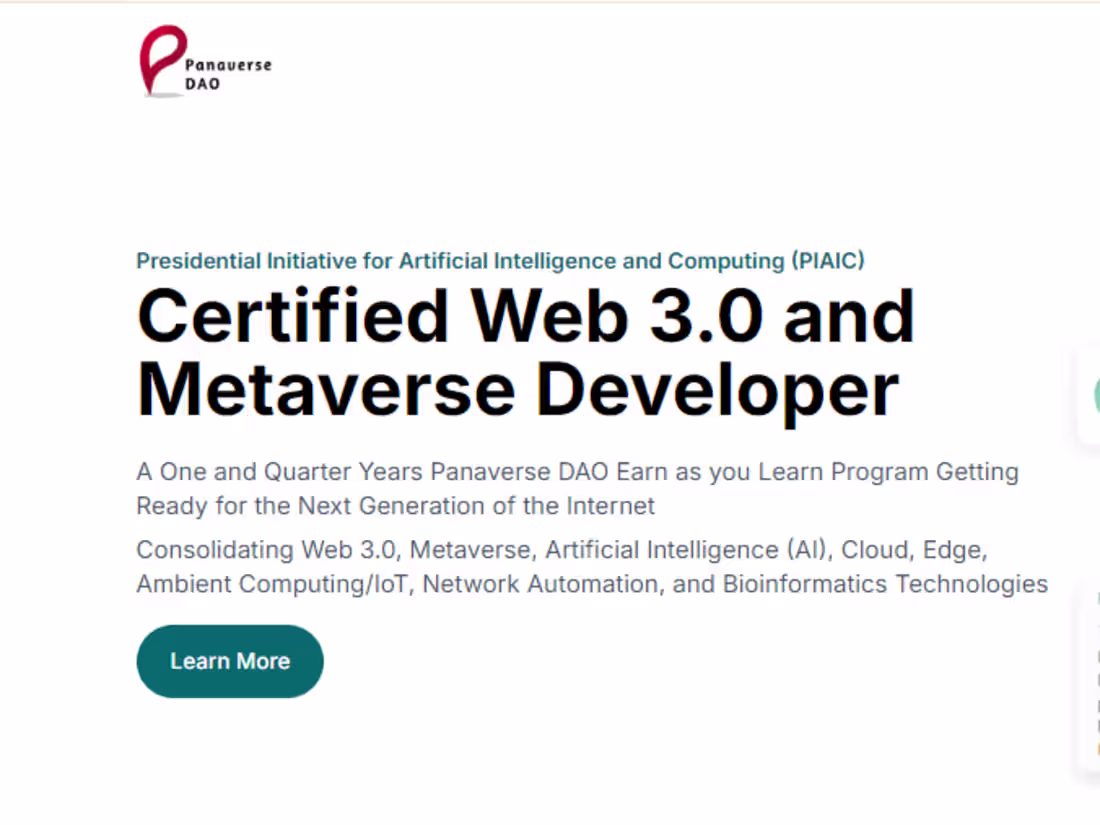Click the page header area above the logo

(550, 15)
